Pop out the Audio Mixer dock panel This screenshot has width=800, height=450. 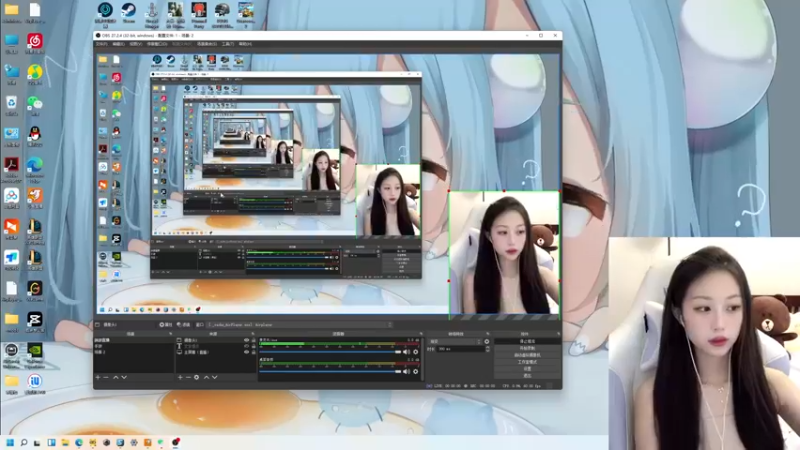(421, 334)
